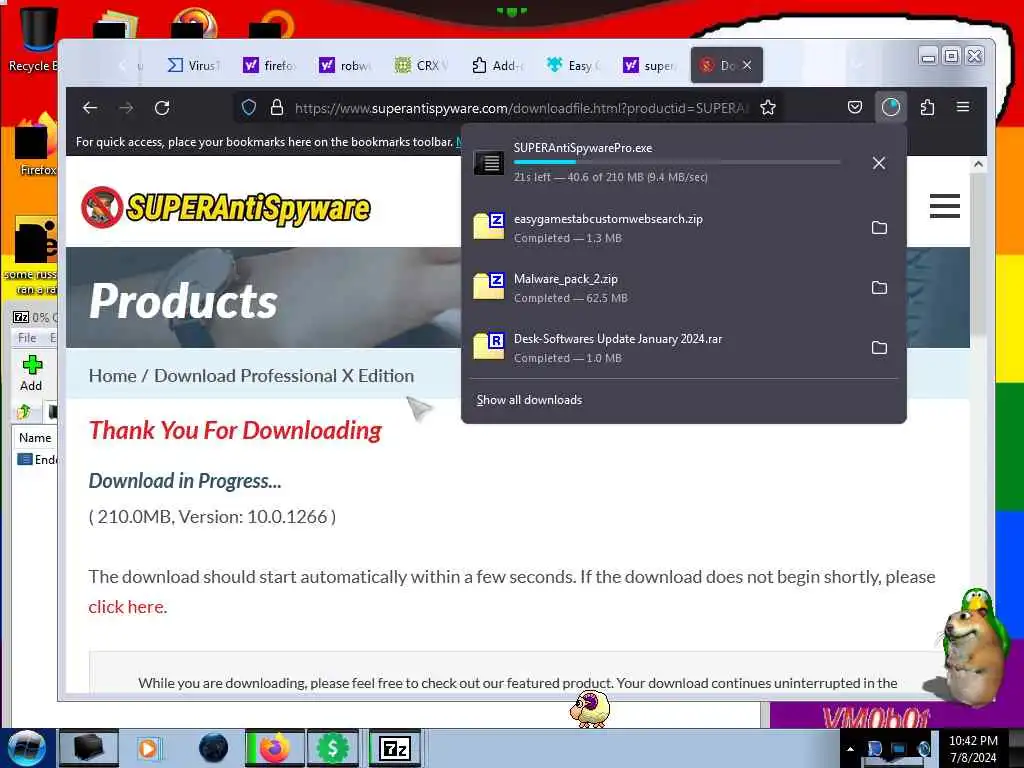Open Firefox from the taskbar
This screenshot has width=1024, height=768.
click(x=274, y=748)
